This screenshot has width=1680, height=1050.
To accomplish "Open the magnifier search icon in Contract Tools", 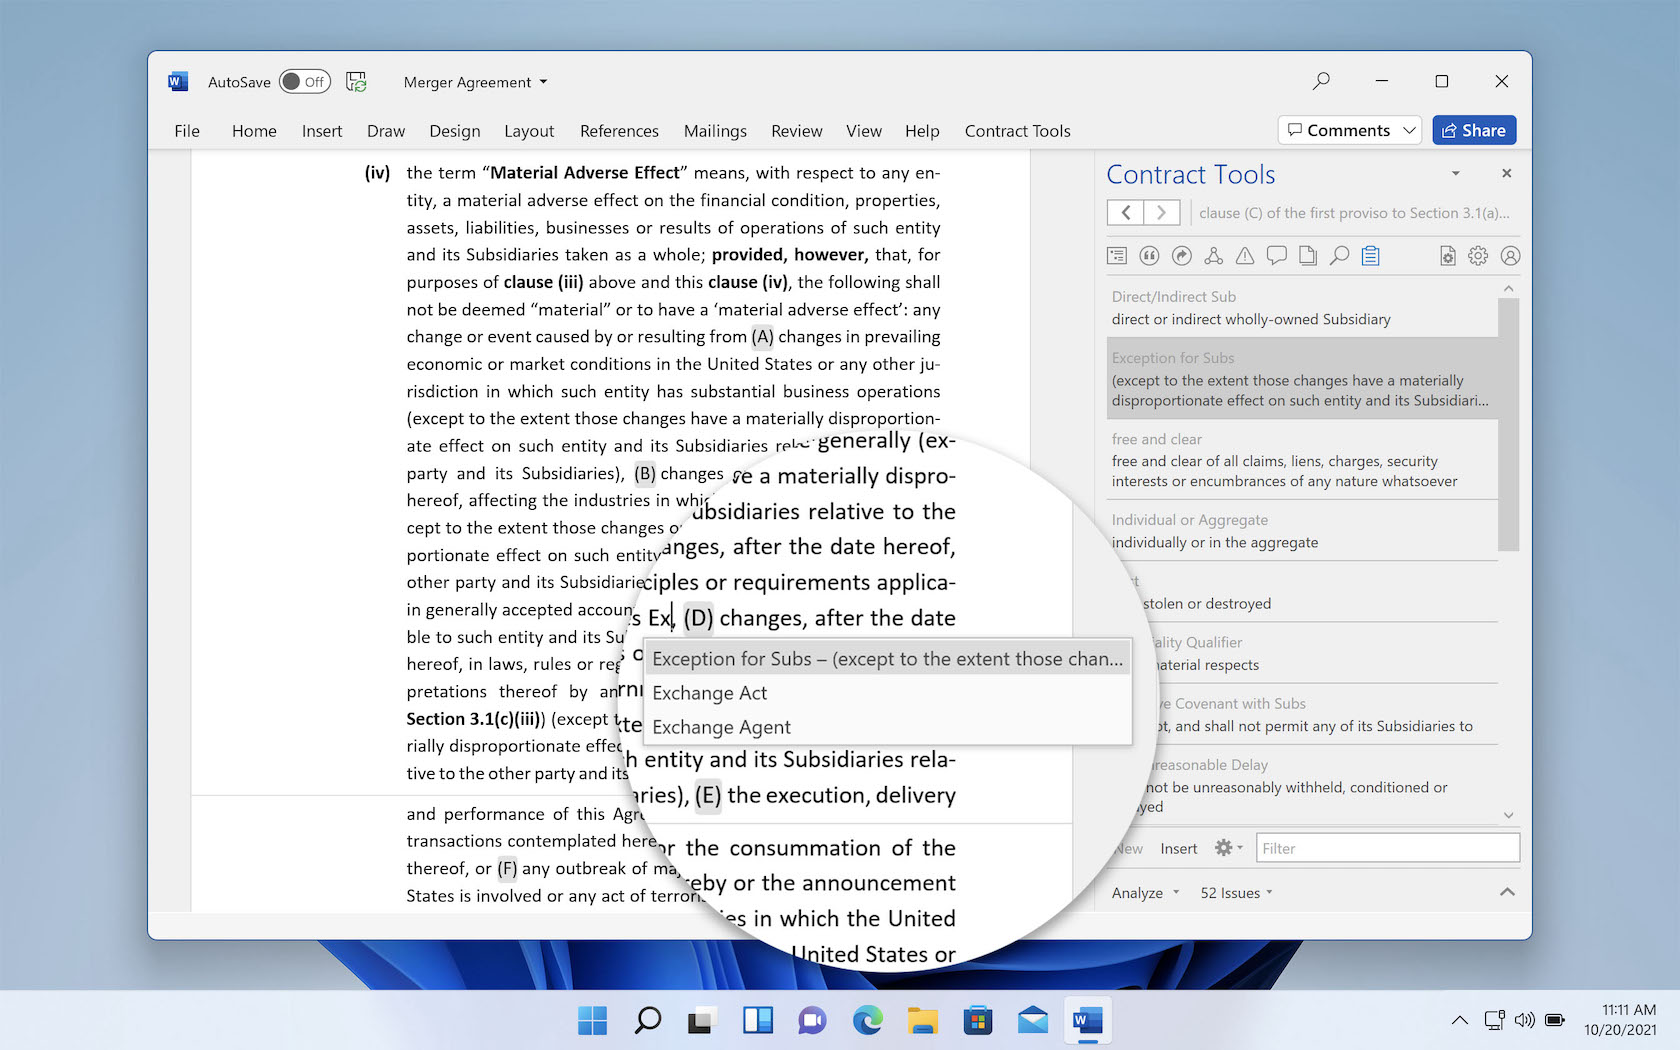I will coord(1339,256).
